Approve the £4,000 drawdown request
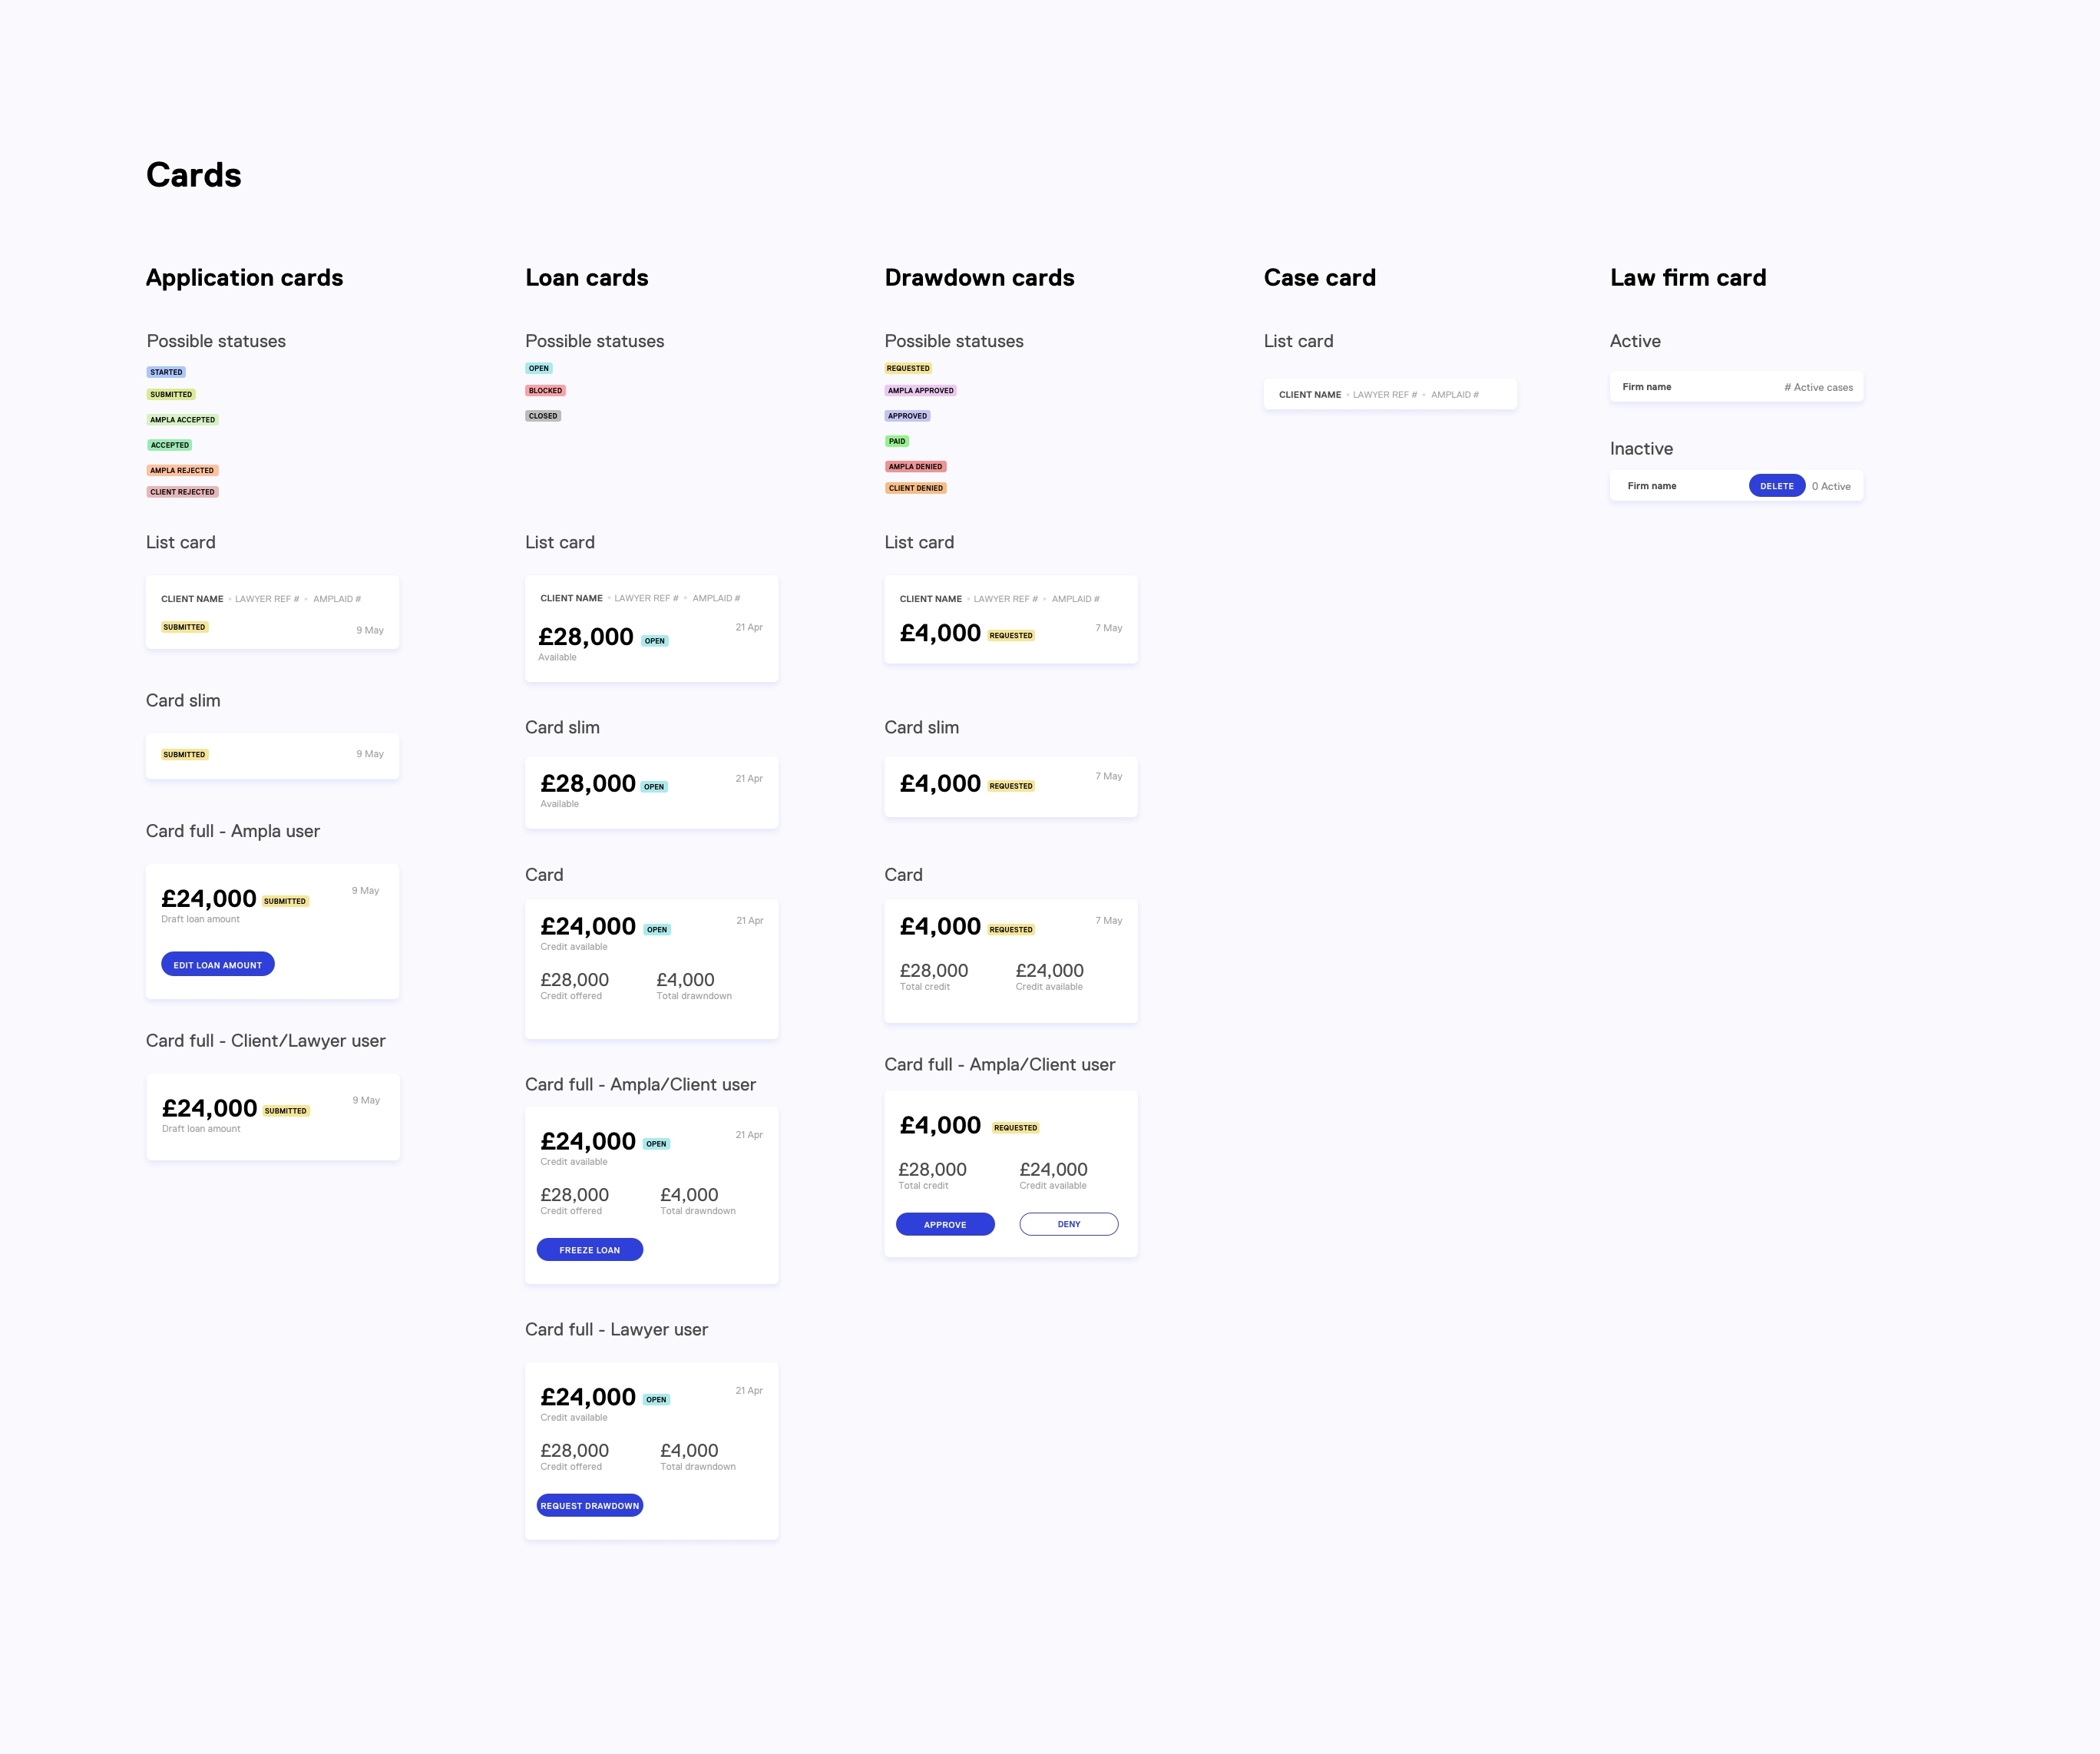The image size is (2100, 1754). pyautogui.click(x=944, y=1224)
